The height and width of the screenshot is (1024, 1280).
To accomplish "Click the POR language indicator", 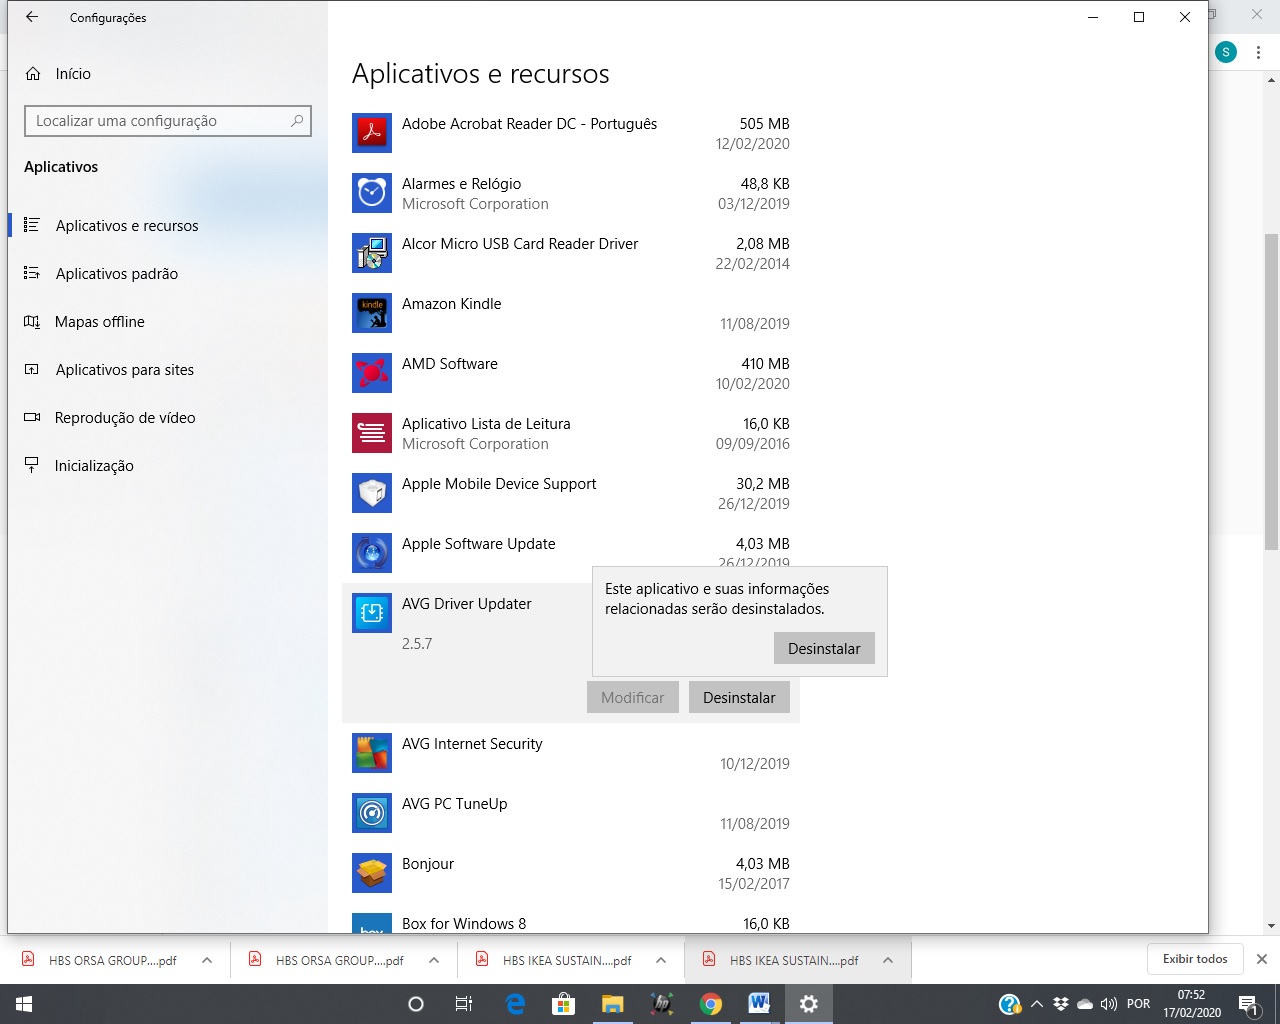I will 1138,1004.
